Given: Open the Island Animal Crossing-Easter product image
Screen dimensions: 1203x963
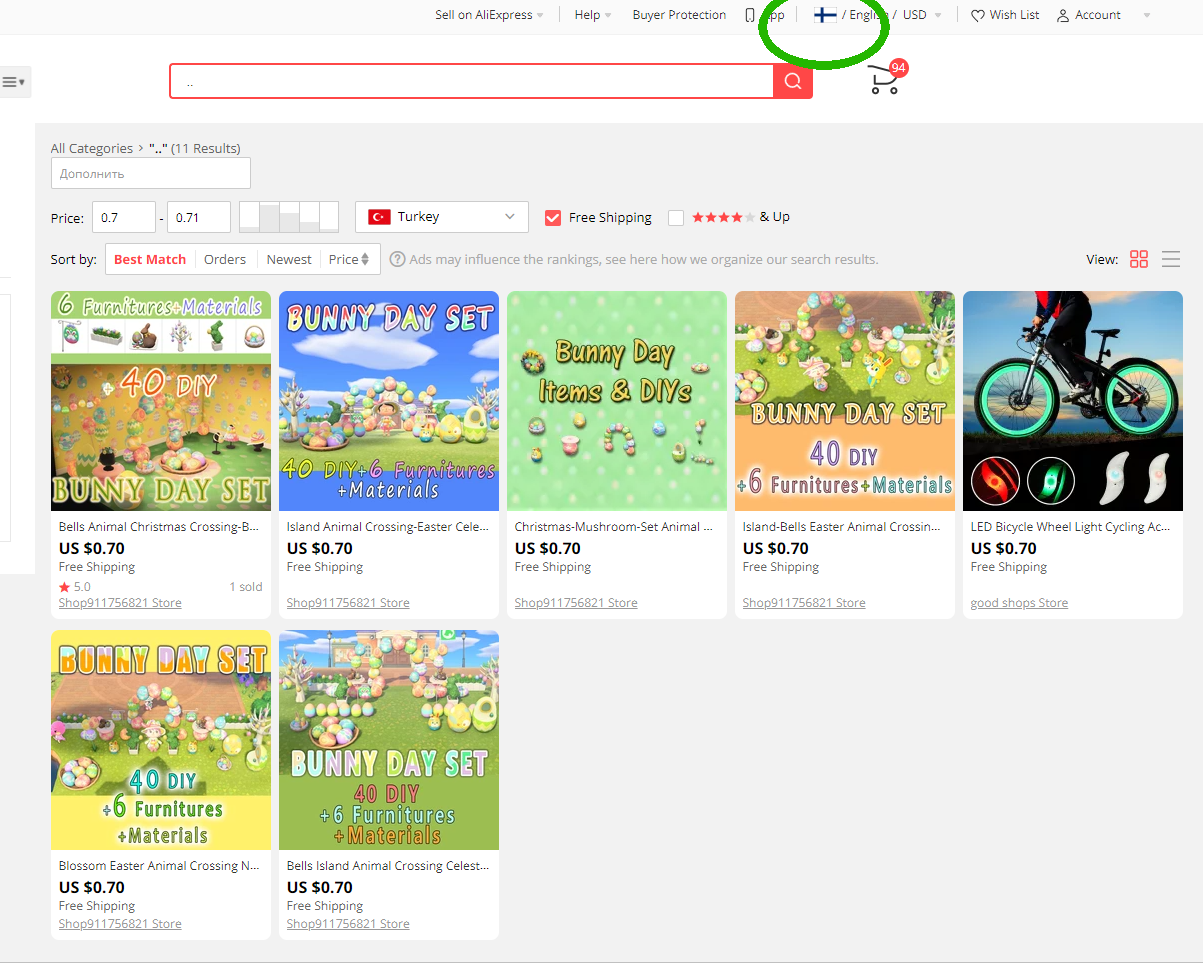Looking at the screenshot, I should tap(389, 401).
